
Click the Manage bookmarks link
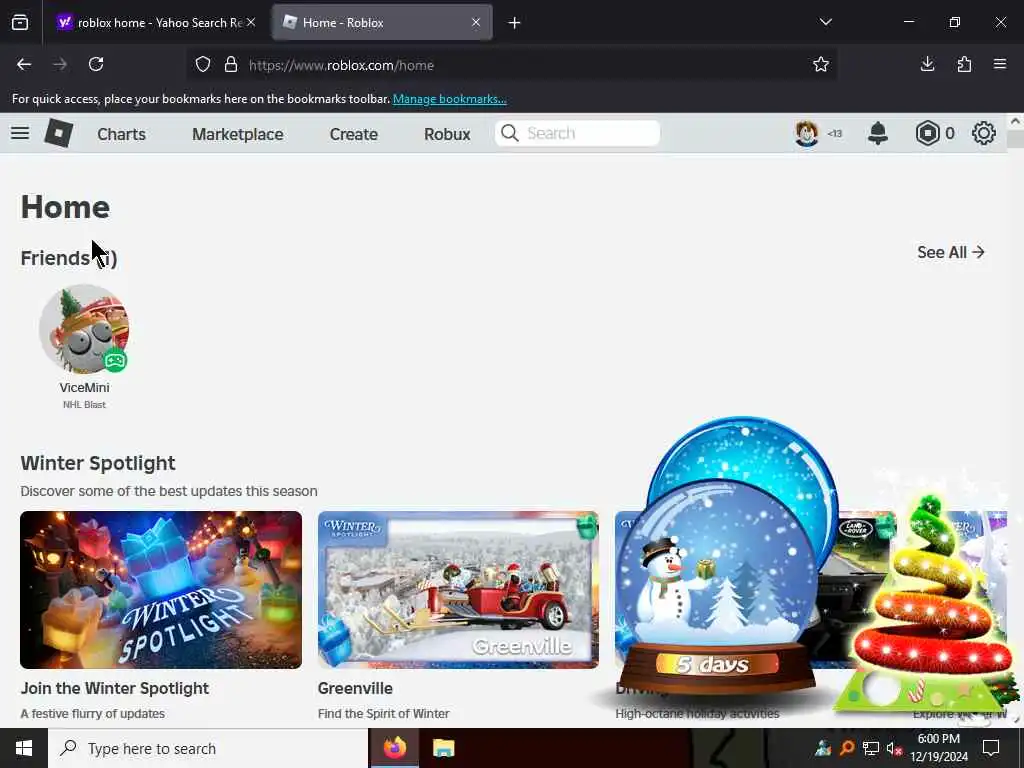pyautogui.click(x=449, y=99)
